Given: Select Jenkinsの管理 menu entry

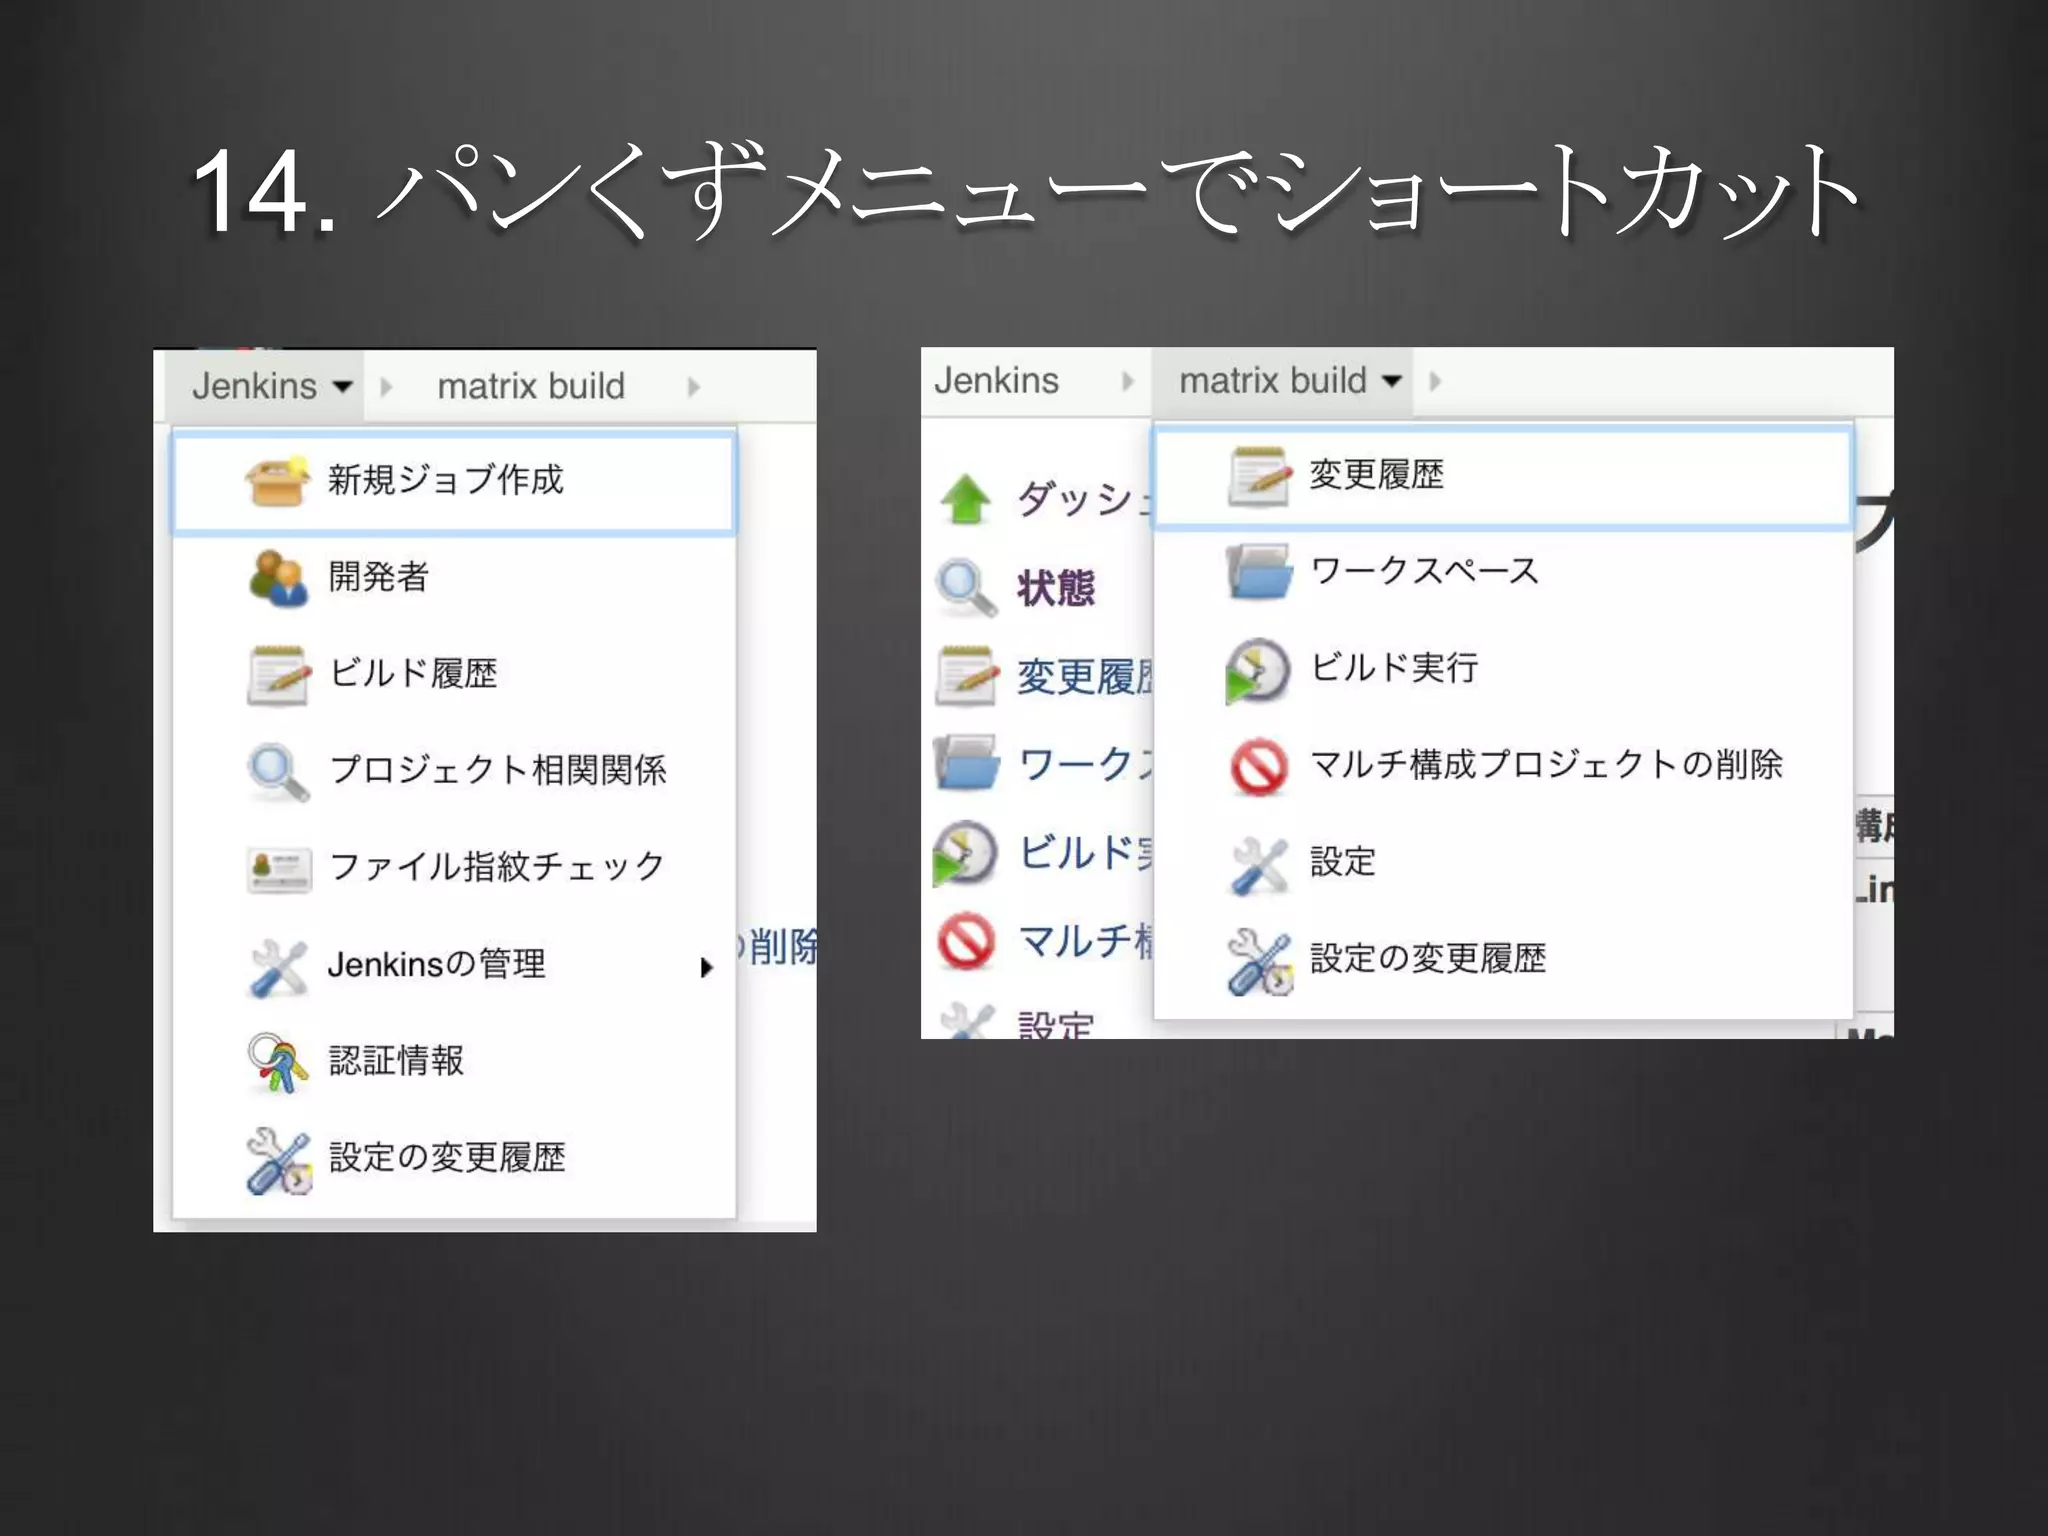Looking at the screenshot, I should (x=454, y=966).
